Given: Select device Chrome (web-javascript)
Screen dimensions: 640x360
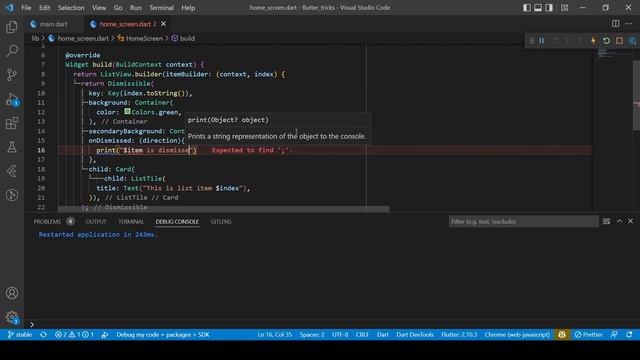Looking at the screenshot, I should coord(517,335).
